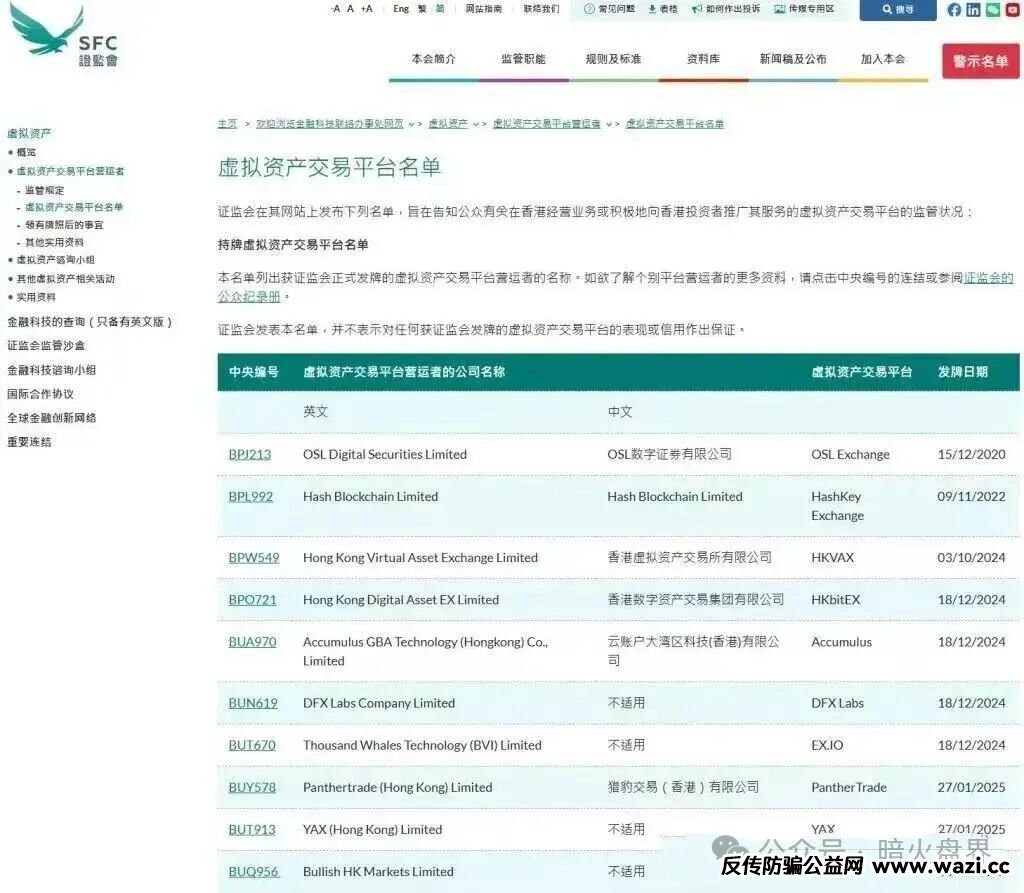Open the 传媒专用区 media section

pos(803,9)
